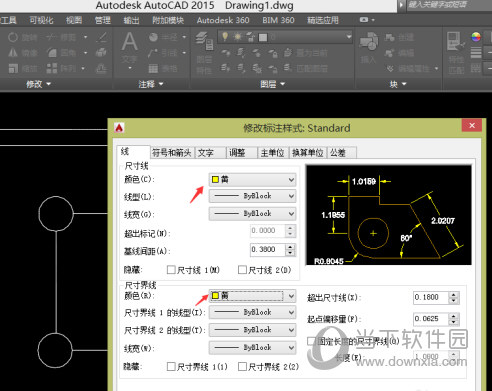This screenshot has width=492, height=391.
Task: Click the block Edit (编辑) icon
Action: point(389,53)
